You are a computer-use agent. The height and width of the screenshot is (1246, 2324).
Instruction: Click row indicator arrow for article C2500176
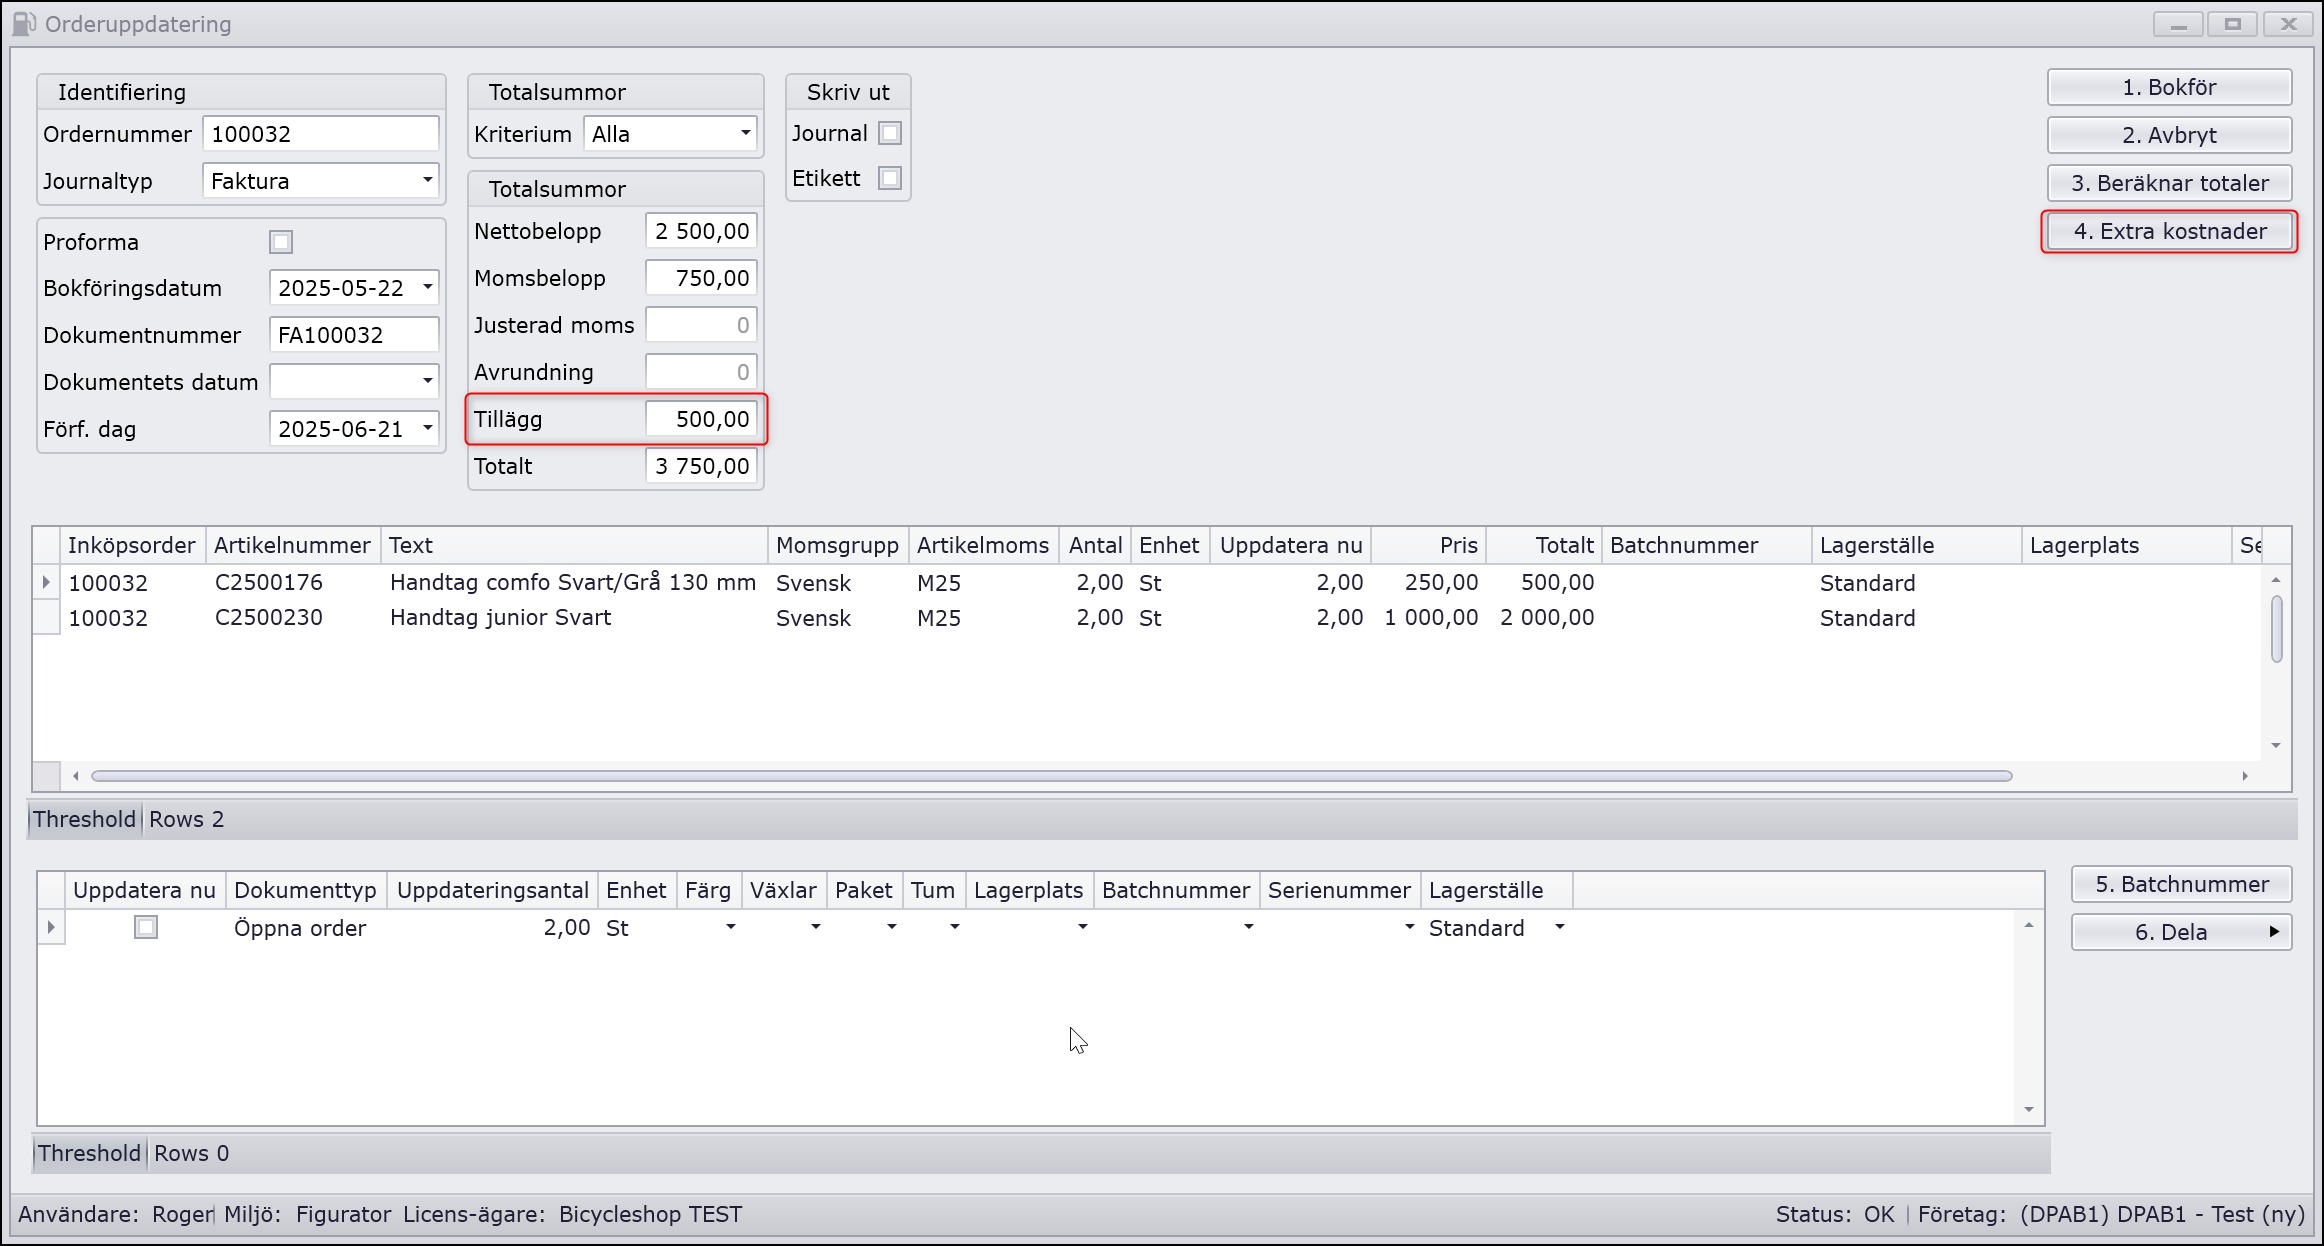[x=46, y=582]
